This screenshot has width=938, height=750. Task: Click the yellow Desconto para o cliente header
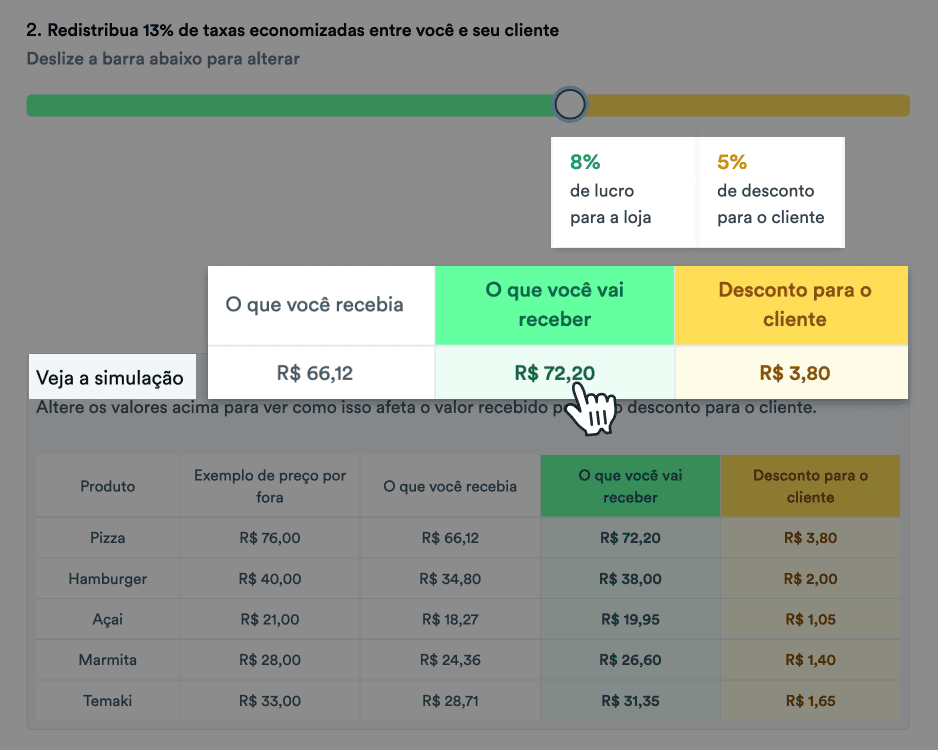(791, 305)
